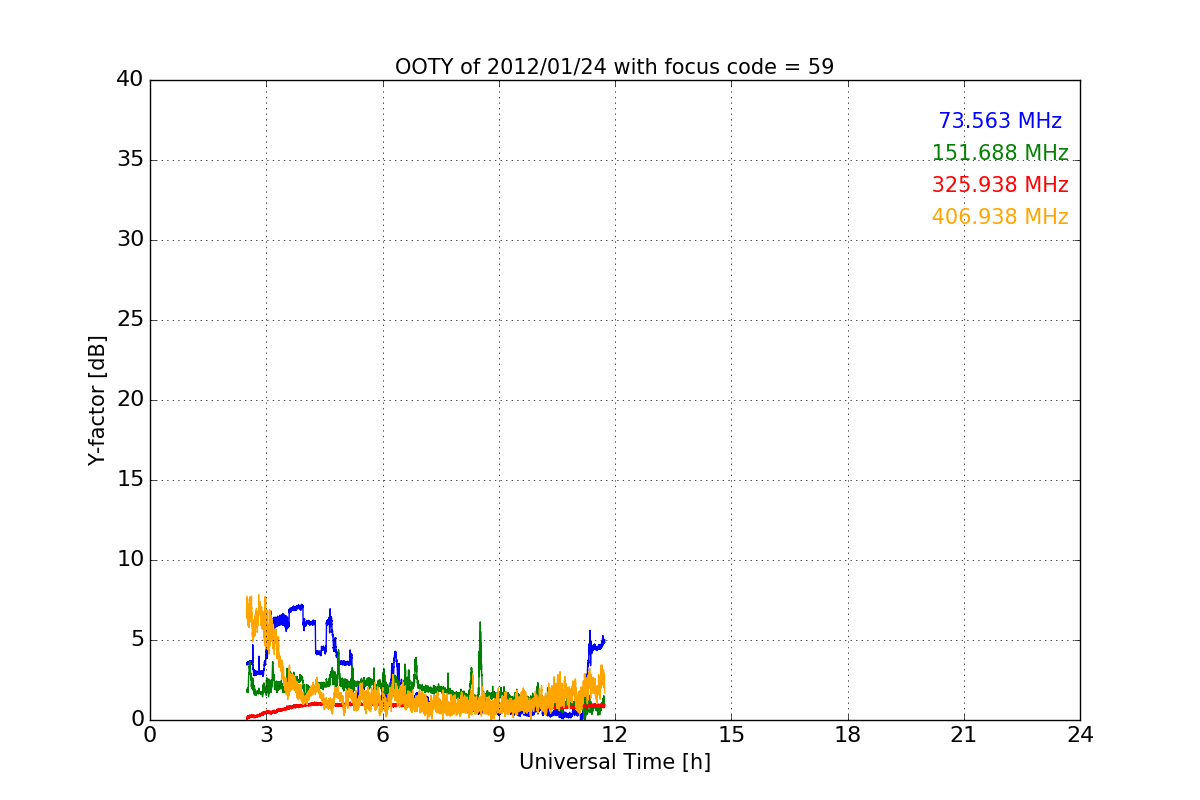Click the y-axis tick label 35

tap(130, 160)
